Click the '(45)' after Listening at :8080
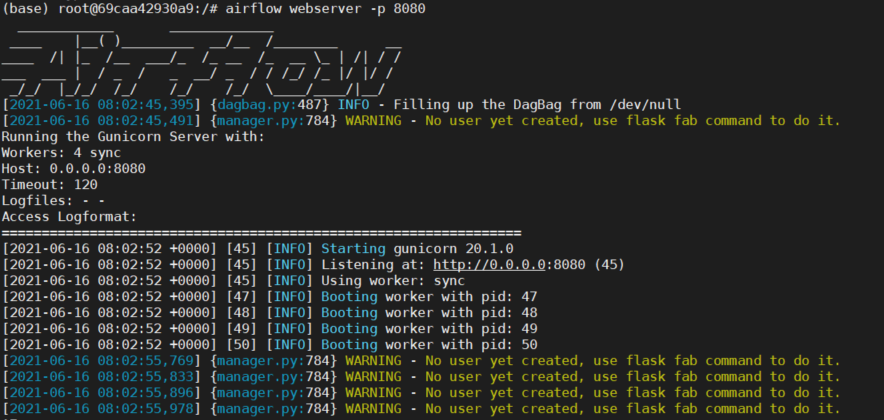The width and height of the screenshot is (884, 420). pyautogui.click(x=609, y=265)
